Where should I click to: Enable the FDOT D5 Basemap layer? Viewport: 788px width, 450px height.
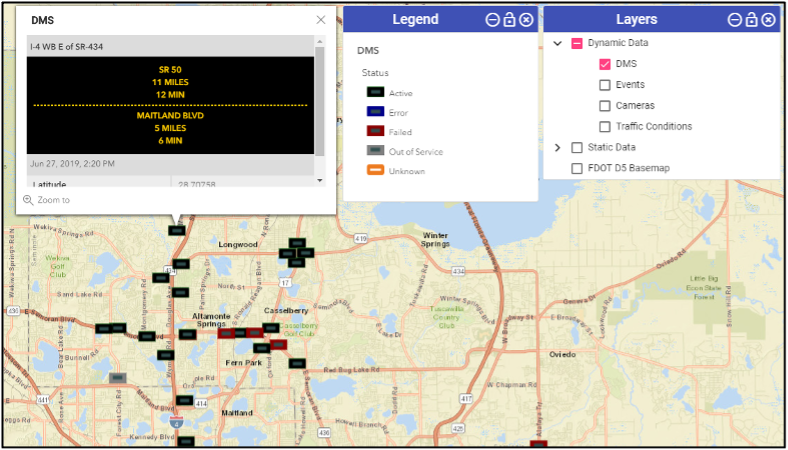click(577, 169)
